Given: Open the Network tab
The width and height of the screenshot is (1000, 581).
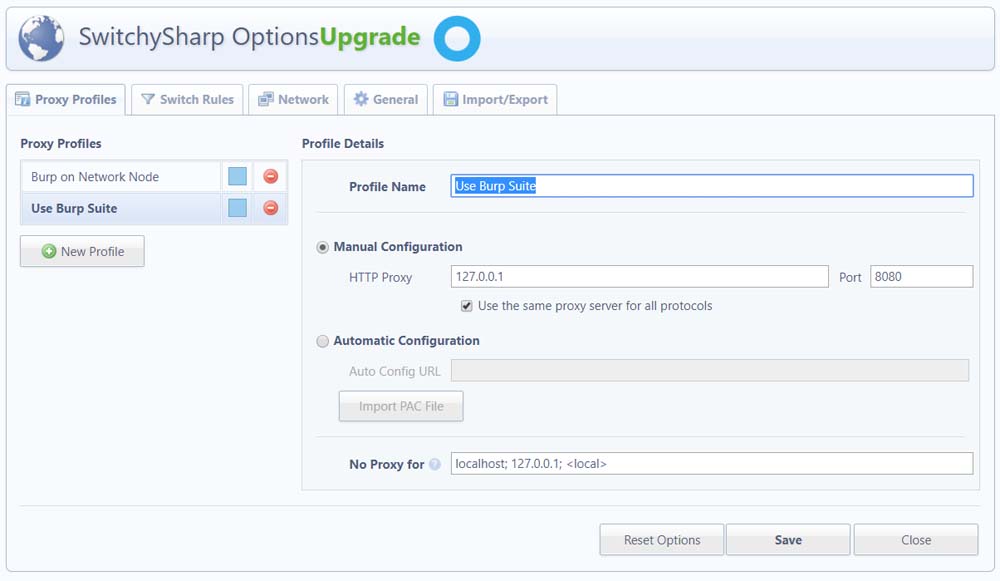Looking at the screenshot, I should (x=293, y=99).
